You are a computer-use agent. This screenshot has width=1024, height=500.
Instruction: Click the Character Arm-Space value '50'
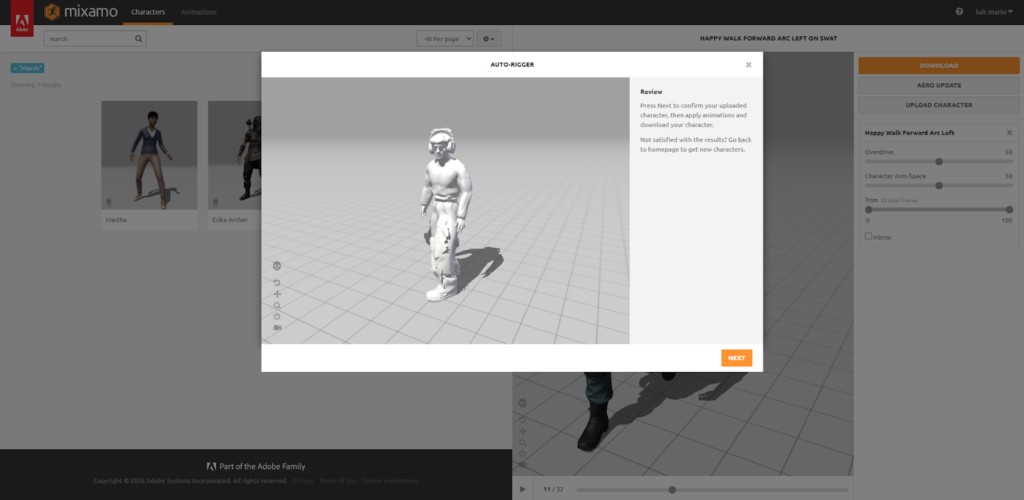coord(1008,176)
